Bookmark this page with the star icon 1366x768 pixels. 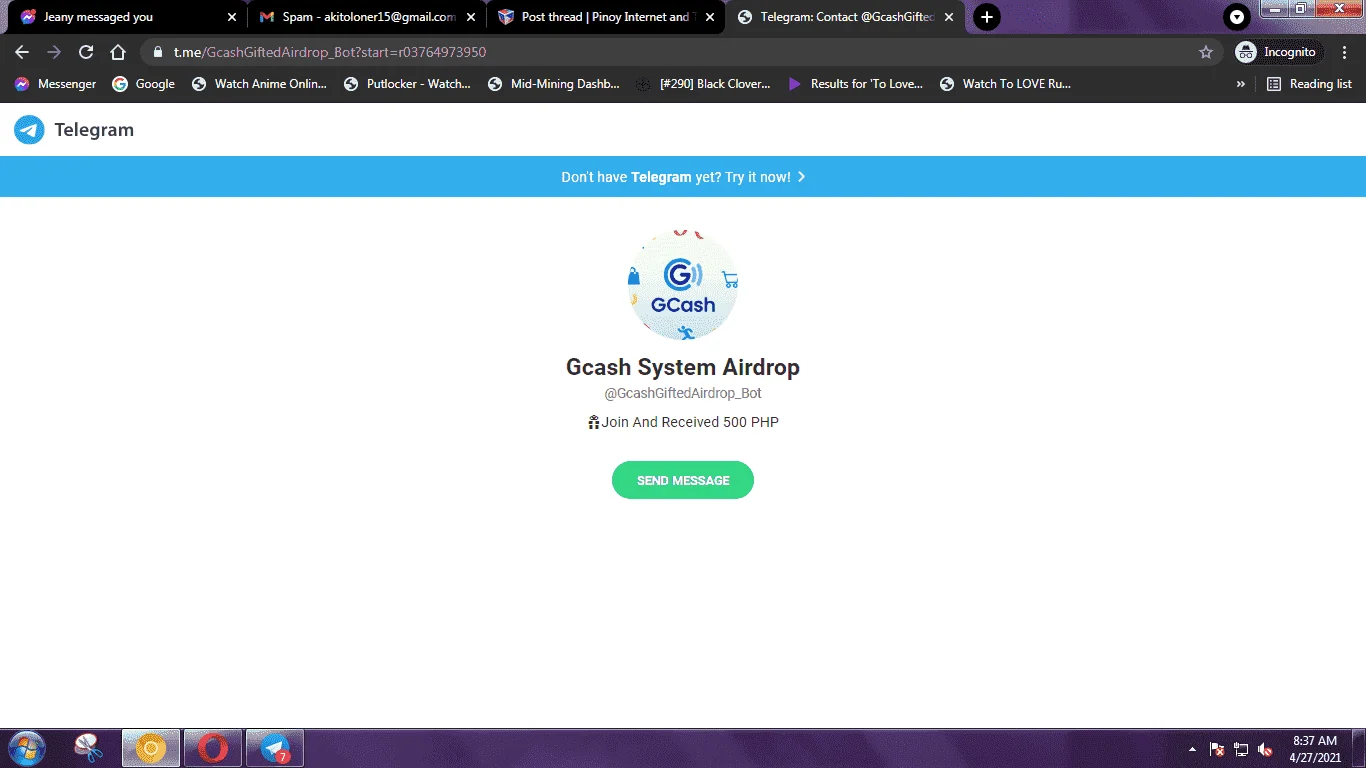pos(1206,52)
